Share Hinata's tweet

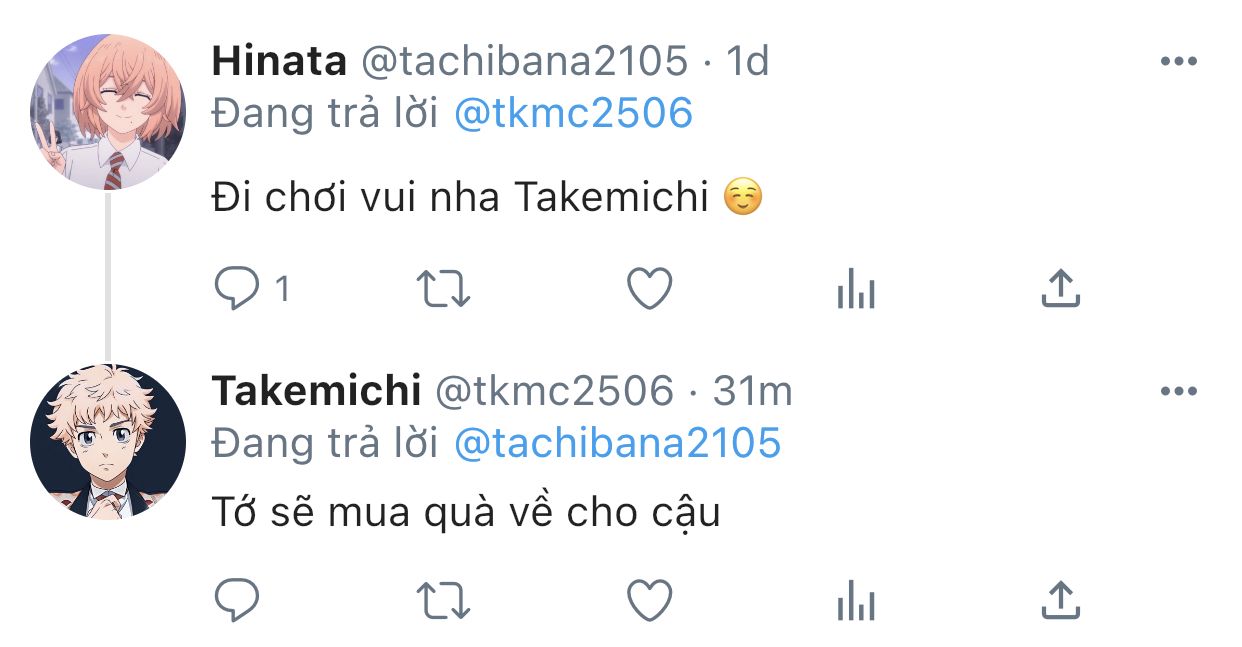pyautogui.click(x=1060, y=289)
